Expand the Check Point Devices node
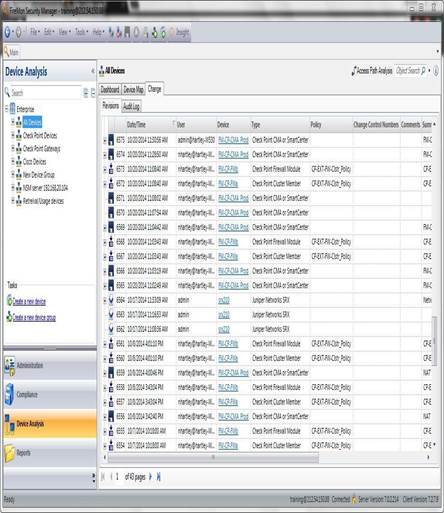The image size is (444, 513). pos(13,135)
